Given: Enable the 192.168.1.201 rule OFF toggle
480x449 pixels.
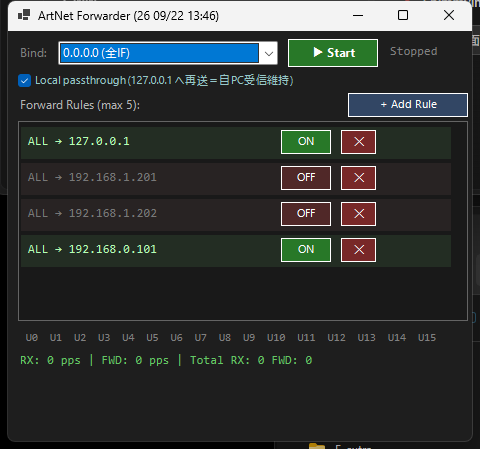Looking at the screenshot, I should click(306, 178).
